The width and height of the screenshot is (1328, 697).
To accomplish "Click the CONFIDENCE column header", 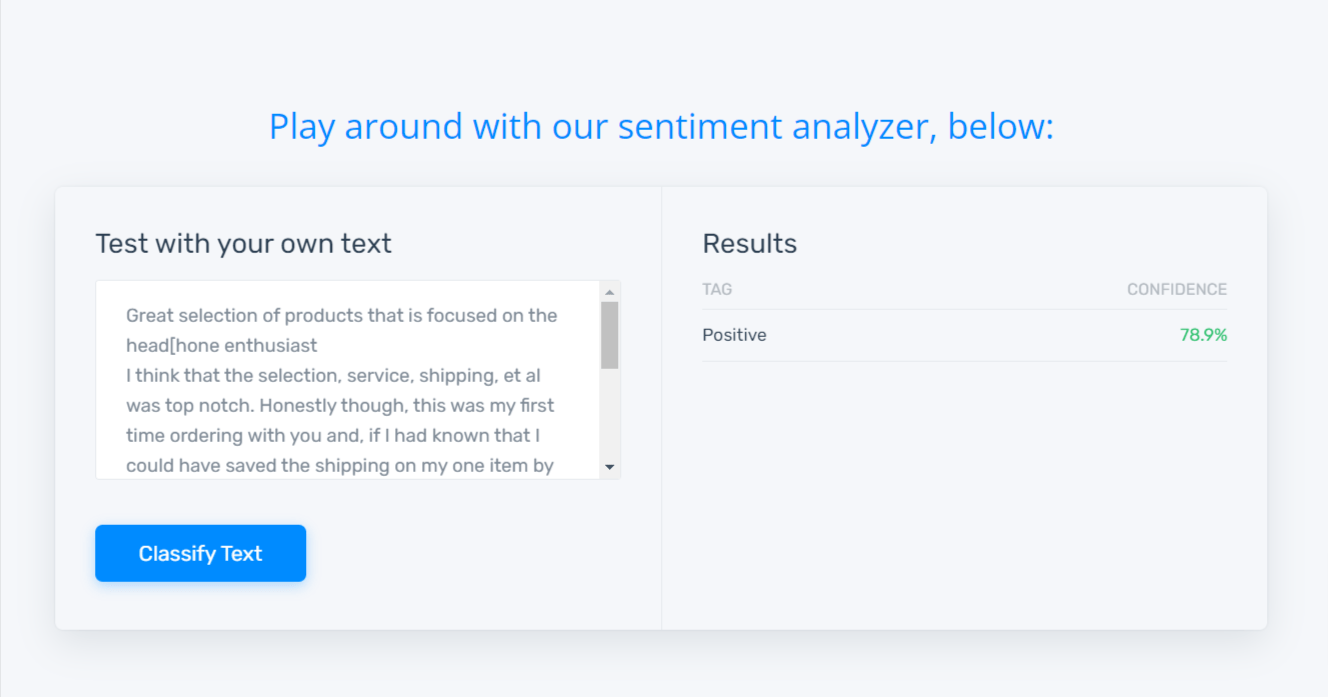I will click(1177, 289).
